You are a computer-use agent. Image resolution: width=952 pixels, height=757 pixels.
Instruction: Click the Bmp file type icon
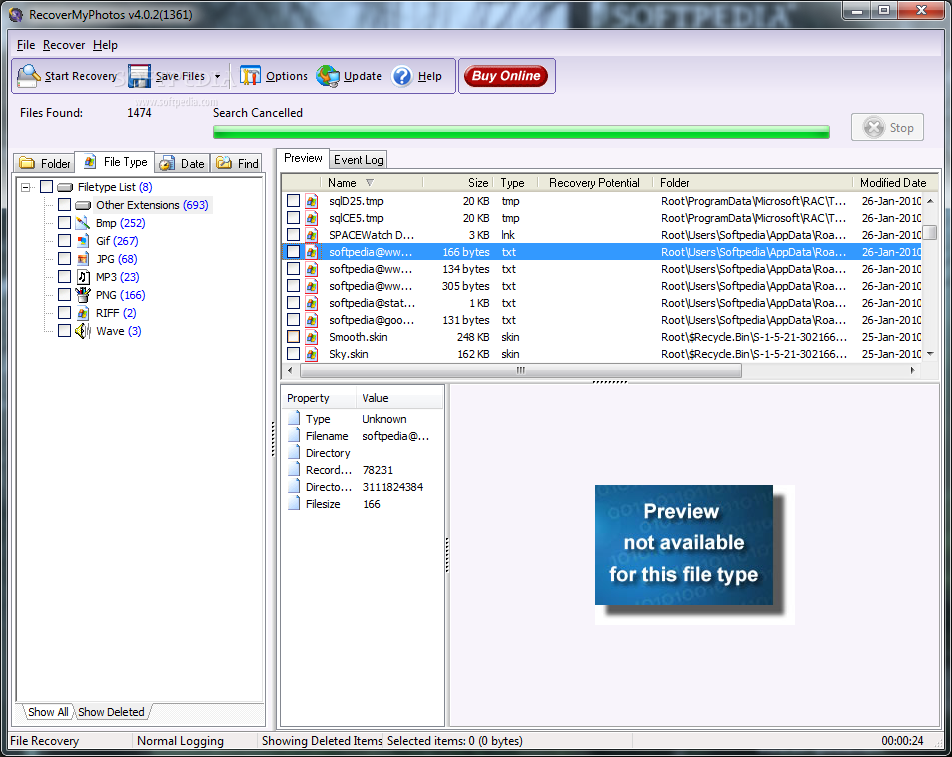point(83,223)
